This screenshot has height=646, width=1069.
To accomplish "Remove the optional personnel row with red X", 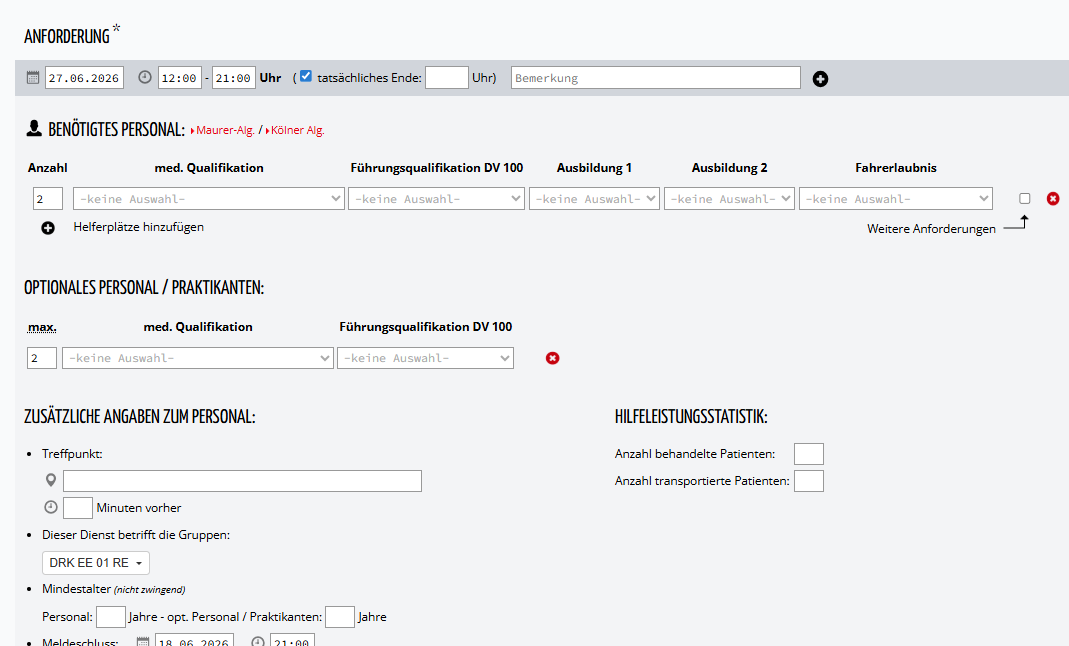I will [x=553, y=358].
